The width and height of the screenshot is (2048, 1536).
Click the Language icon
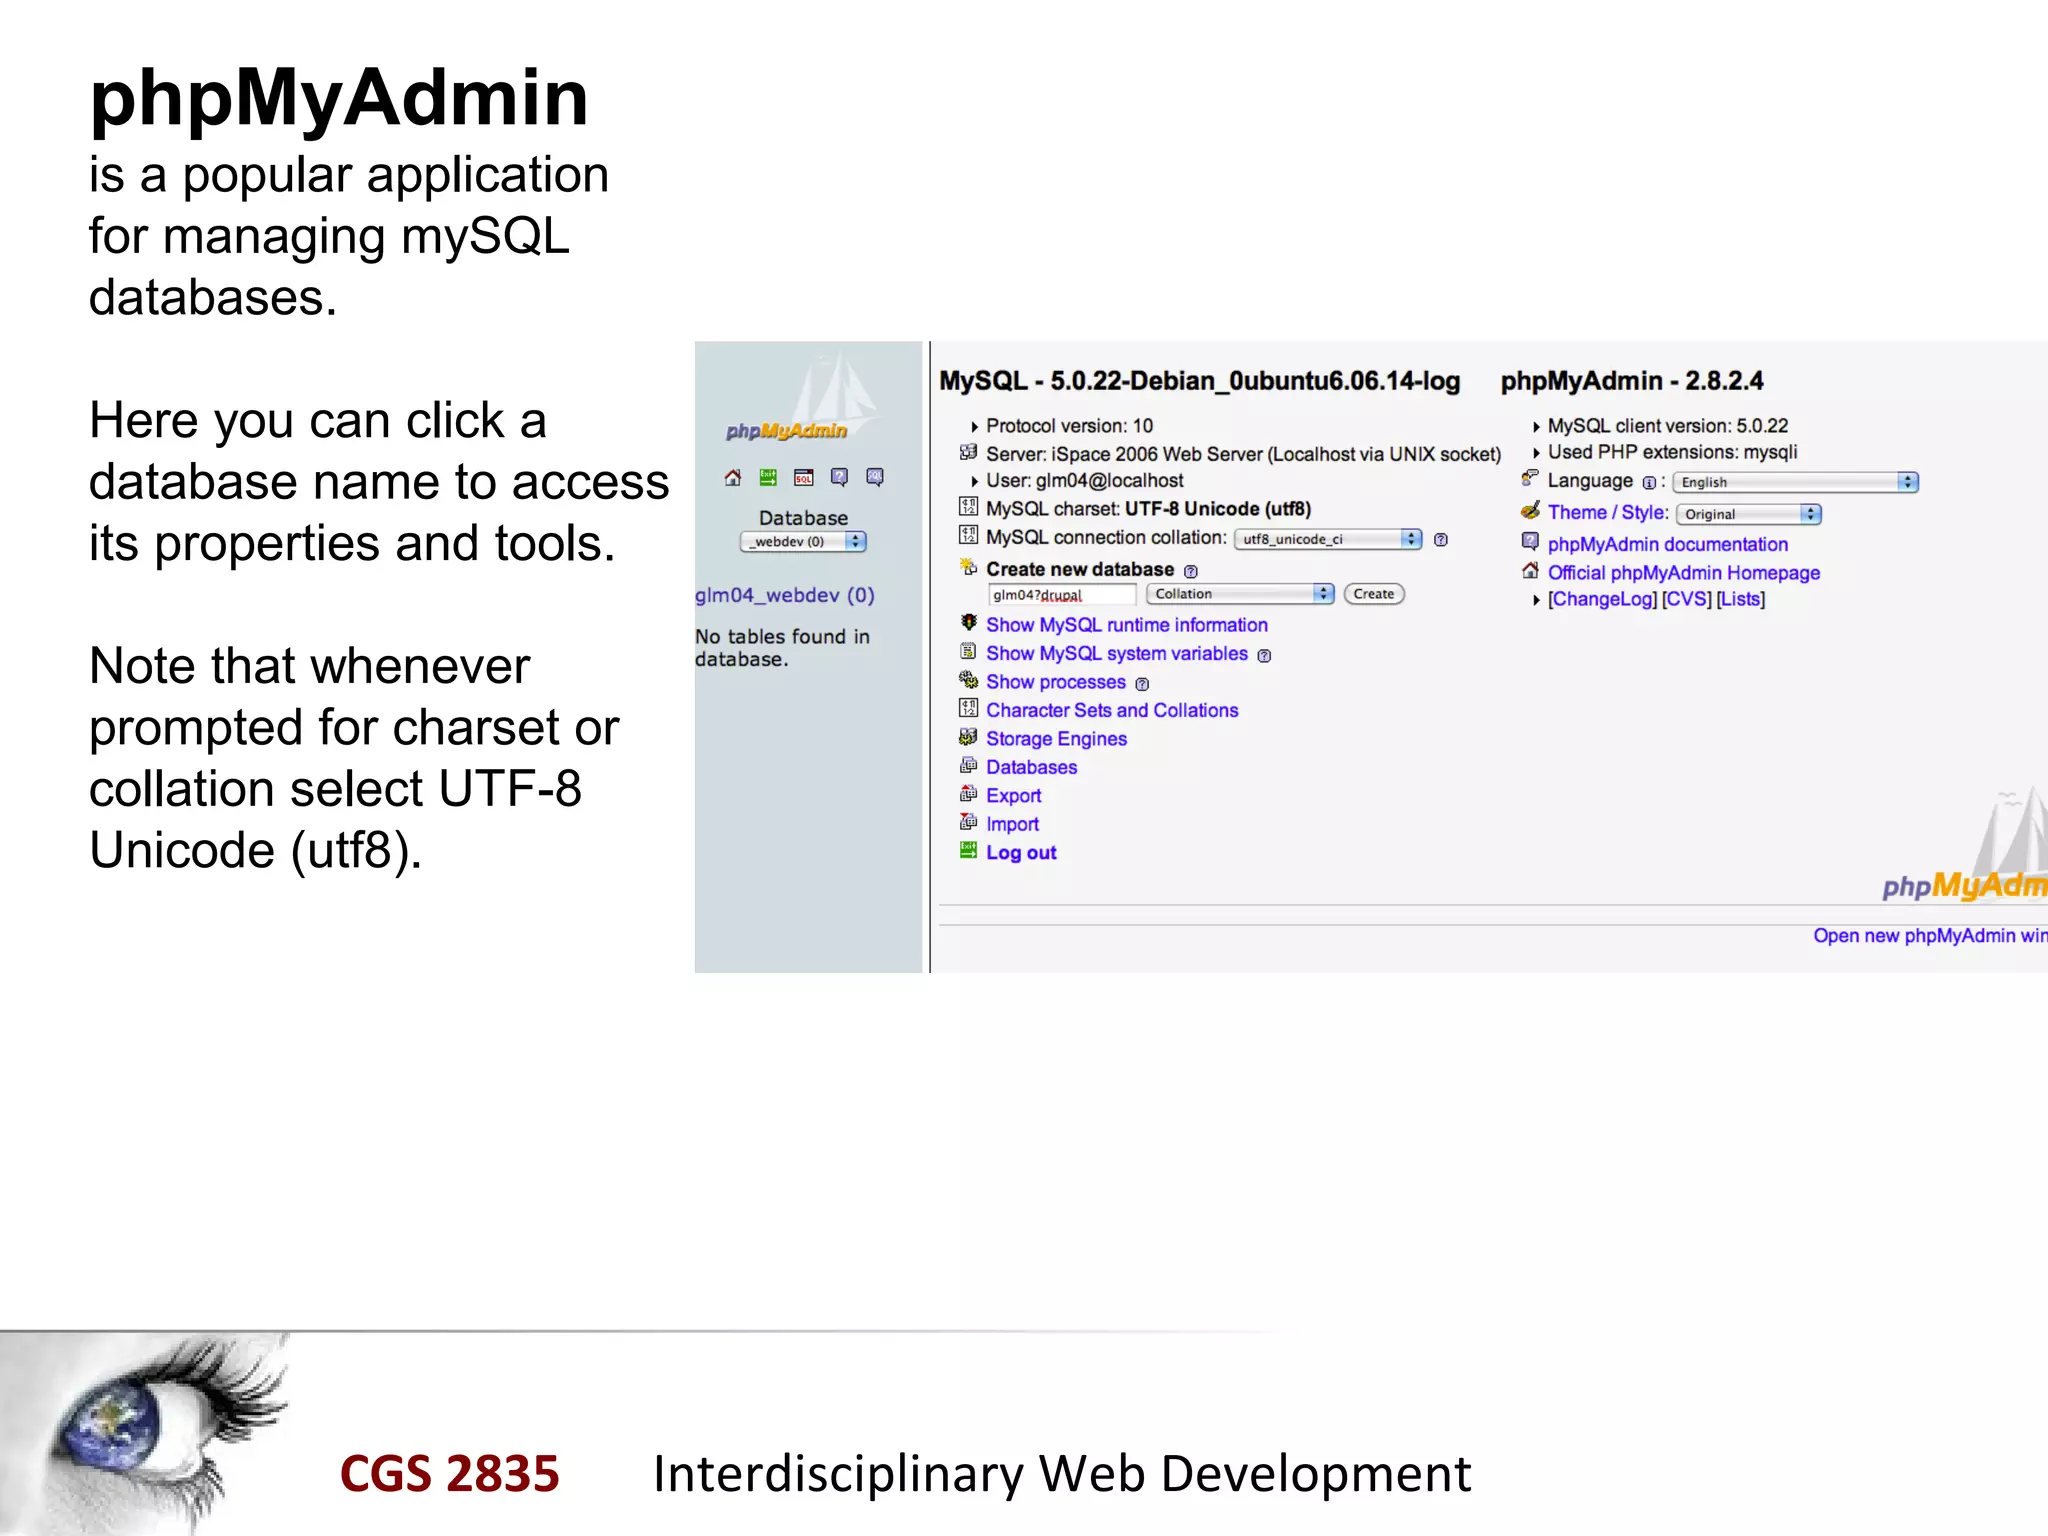[x=1530, y=478]
